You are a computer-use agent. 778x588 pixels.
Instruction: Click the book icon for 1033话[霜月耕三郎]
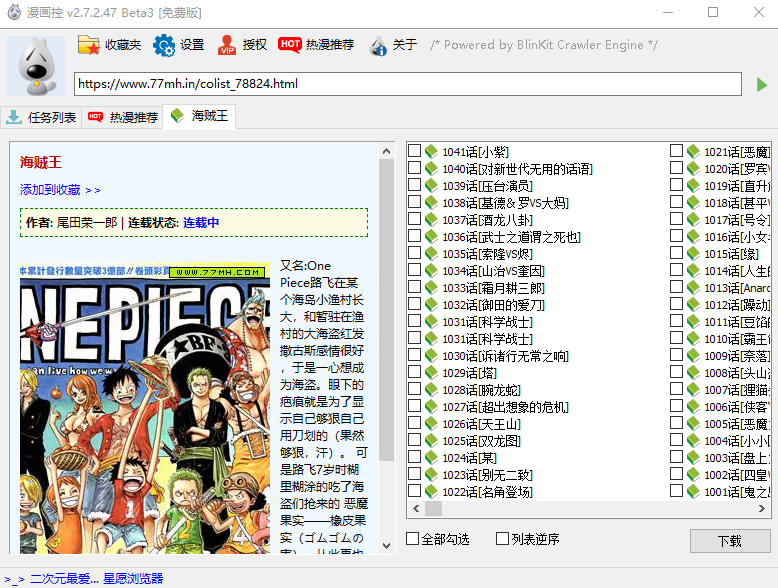click(431, 287)
